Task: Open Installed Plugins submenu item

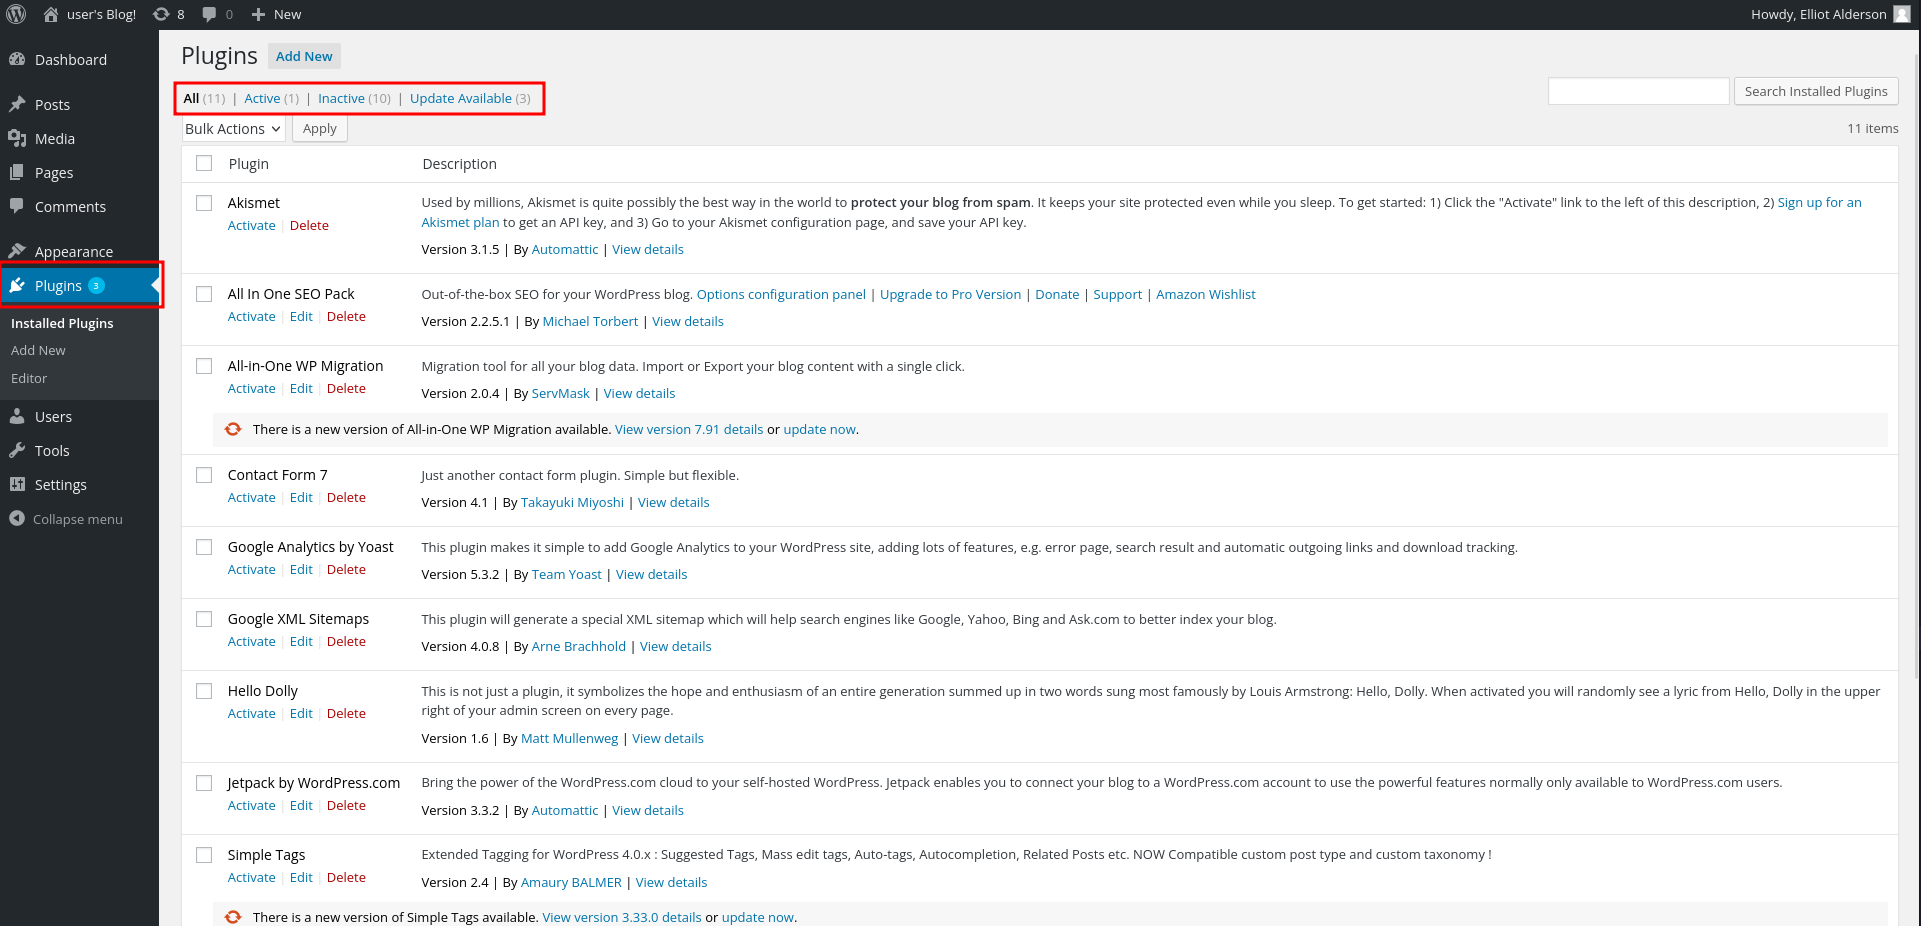Action: point(62,323)
